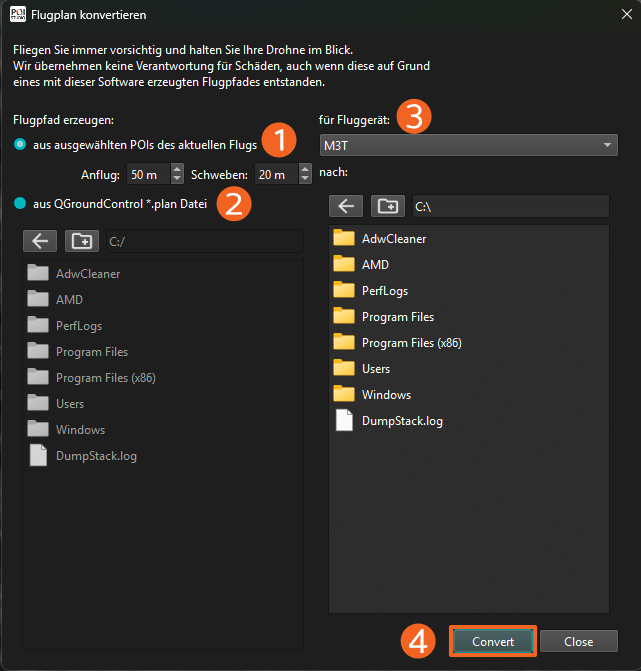Screen dimensions: 641x671
Task: Select the QGroundControl *.plan file option
Action: coord(21,204)
